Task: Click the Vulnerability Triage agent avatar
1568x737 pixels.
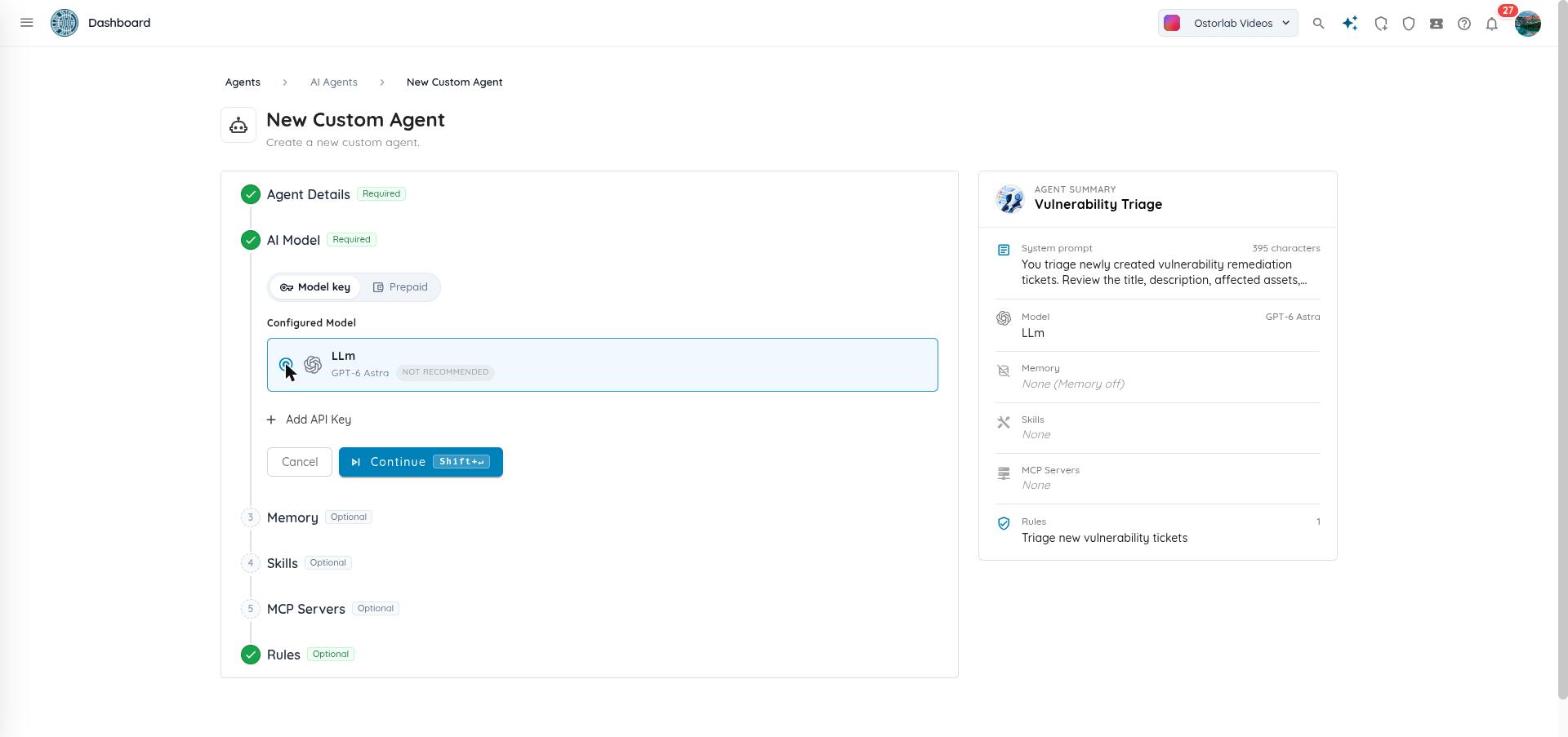Action: coord(1010,198)
